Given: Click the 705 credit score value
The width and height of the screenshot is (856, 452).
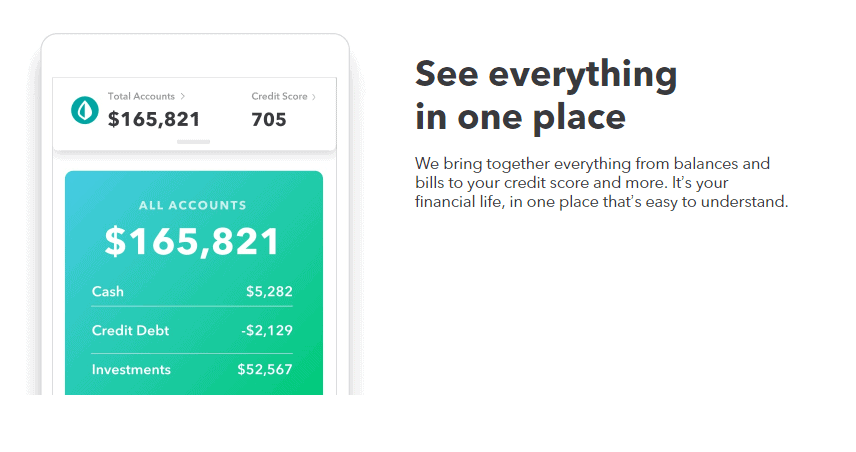Looking at the screenshot, I should pos(269,120).
